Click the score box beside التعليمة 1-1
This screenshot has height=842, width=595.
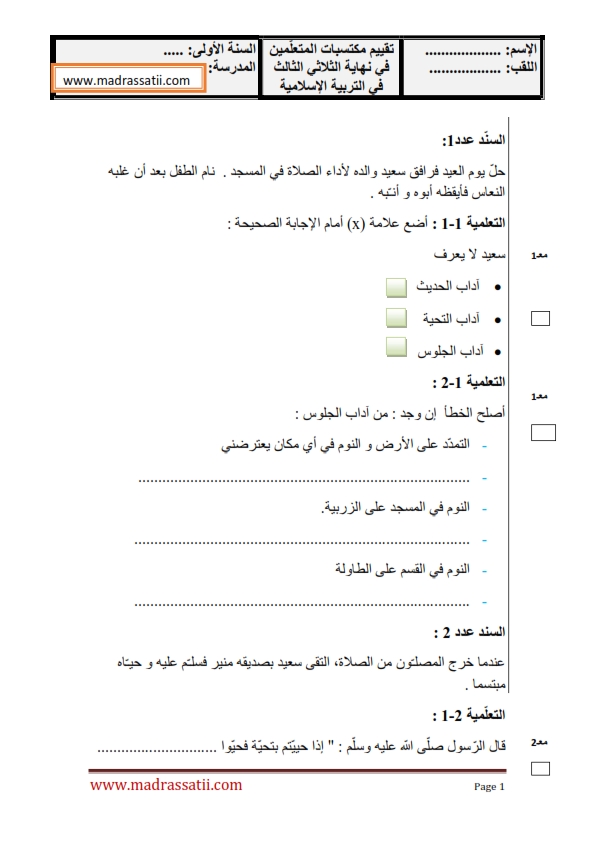coord(540,318)
